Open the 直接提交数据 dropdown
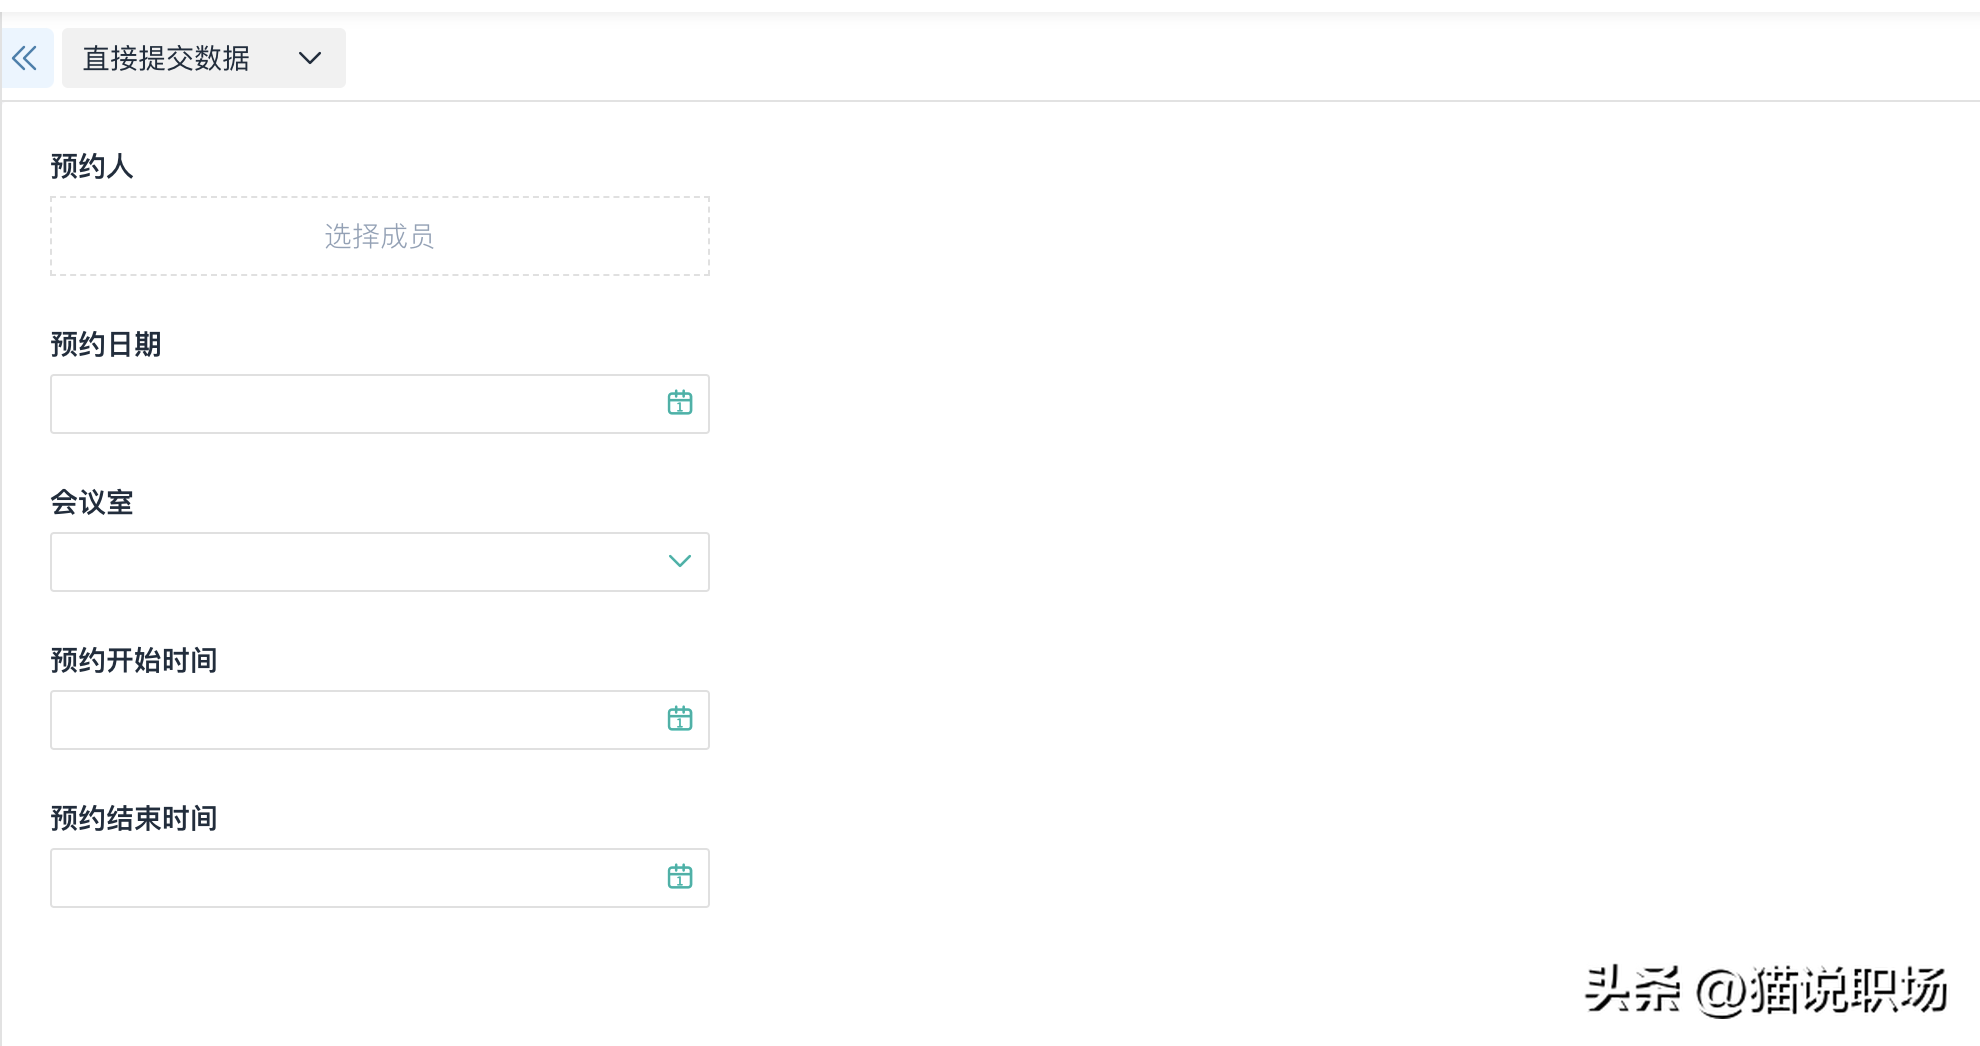This screenshot has height=1046, width=1980. (x=167, y=58)
